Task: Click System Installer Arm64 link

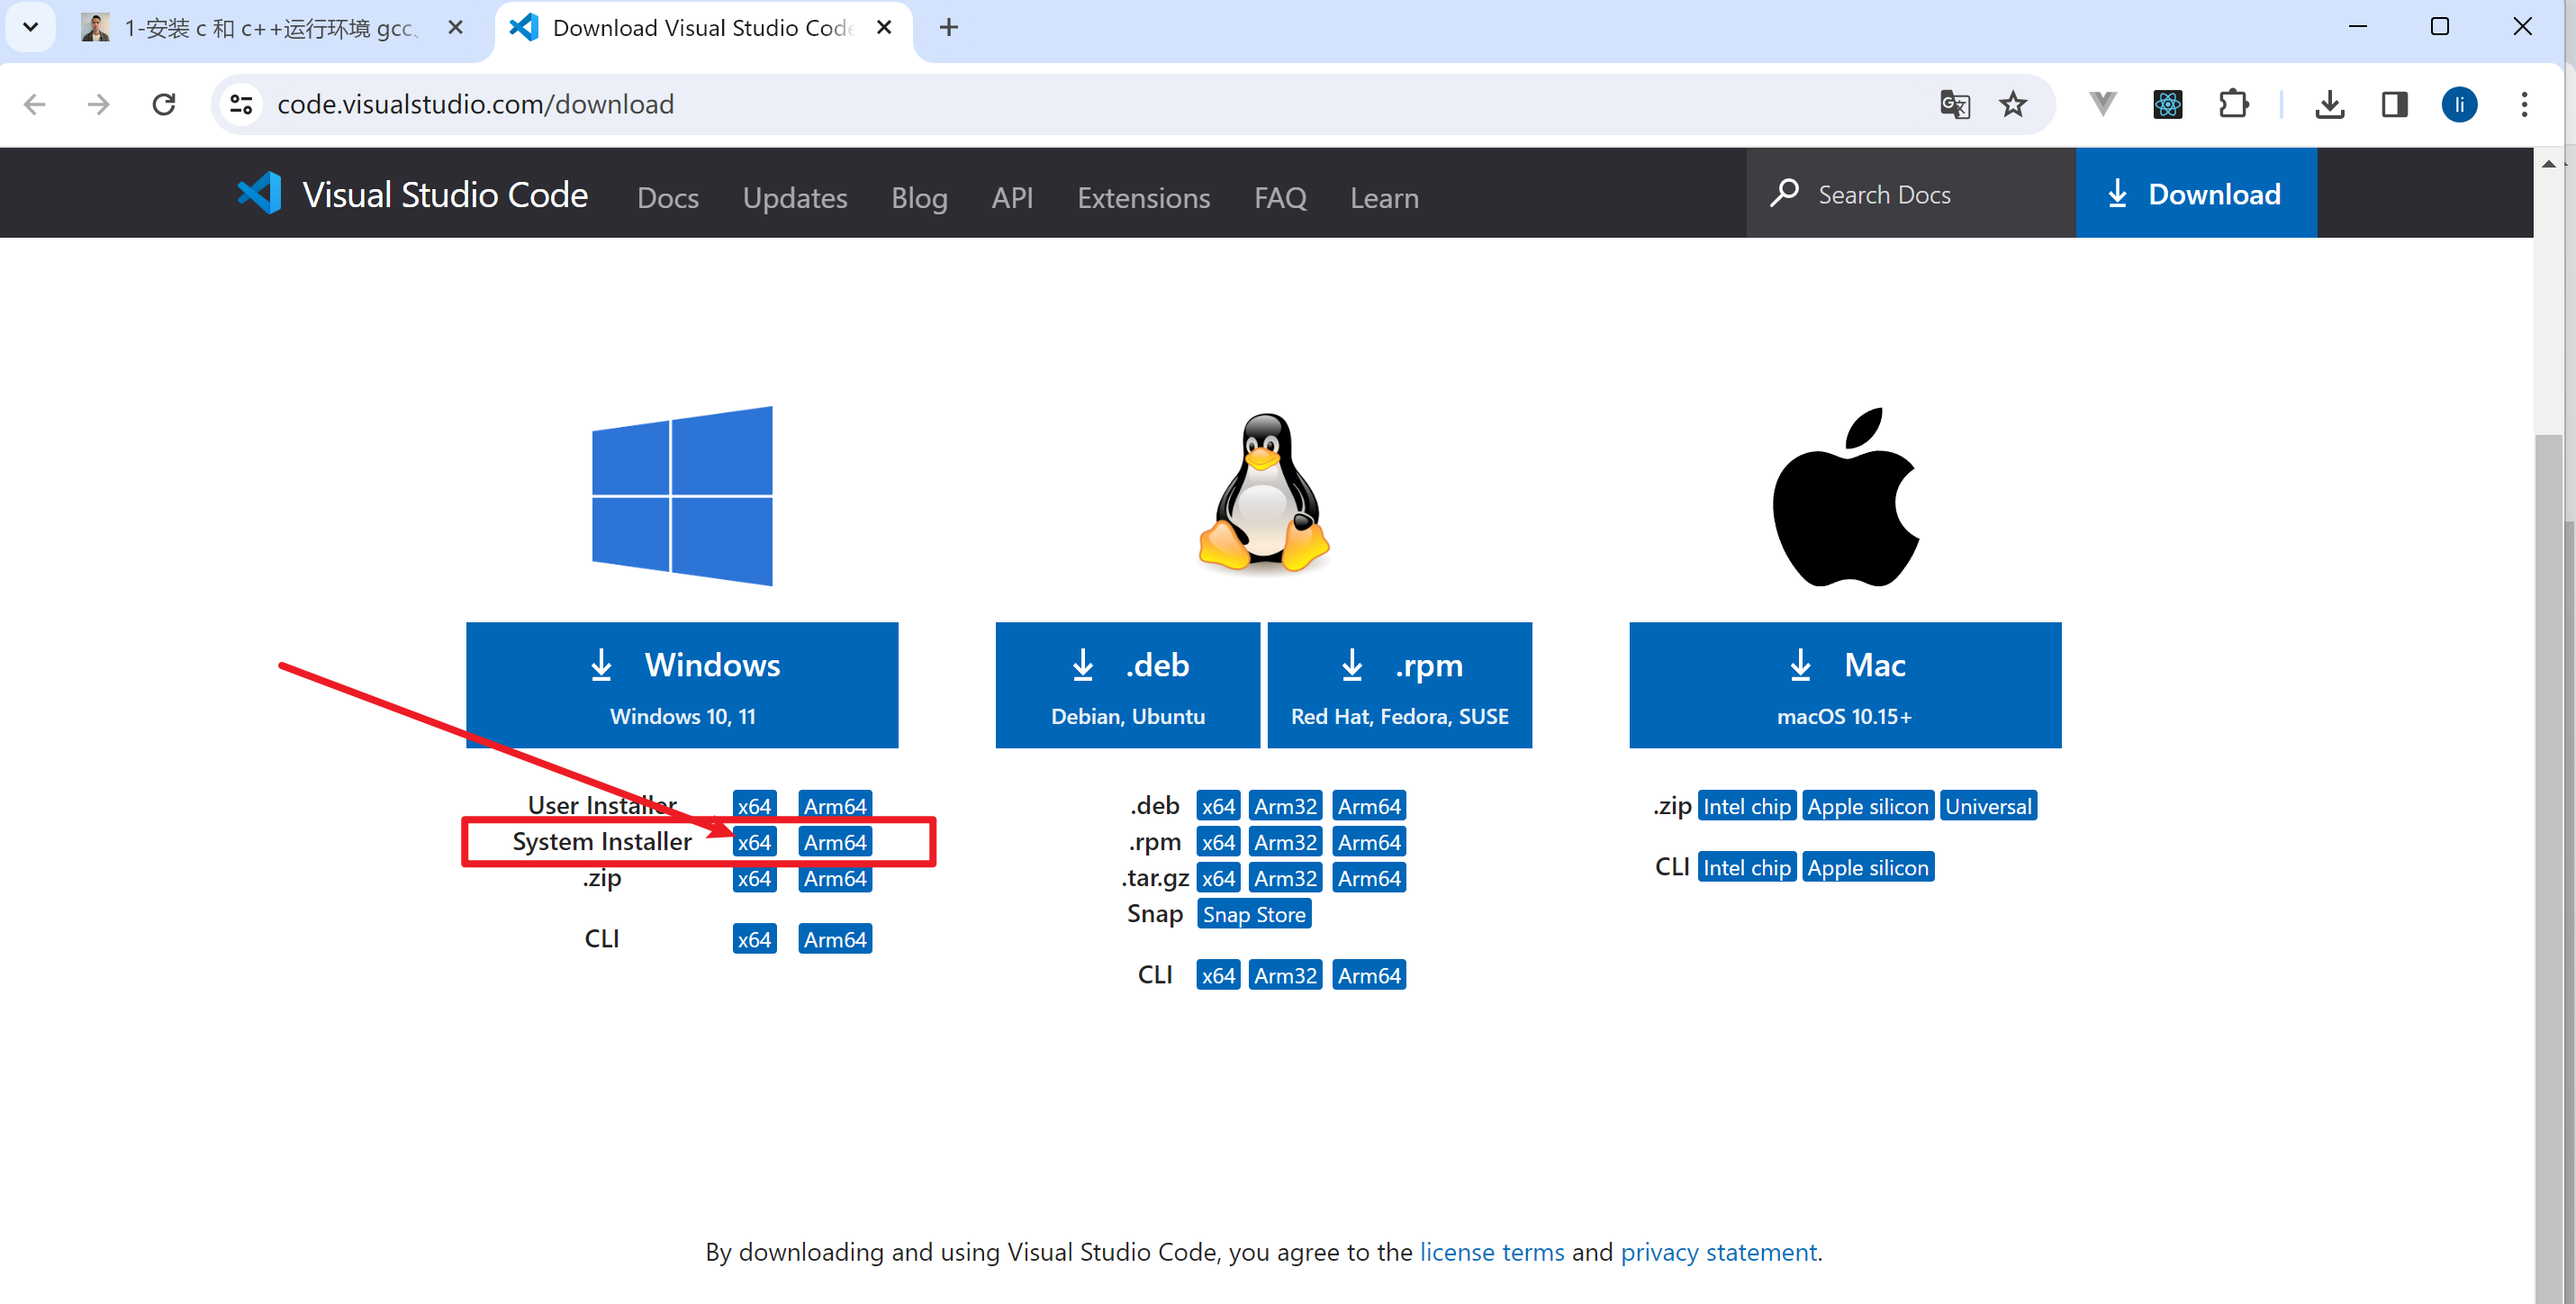Action: (835, 842)
